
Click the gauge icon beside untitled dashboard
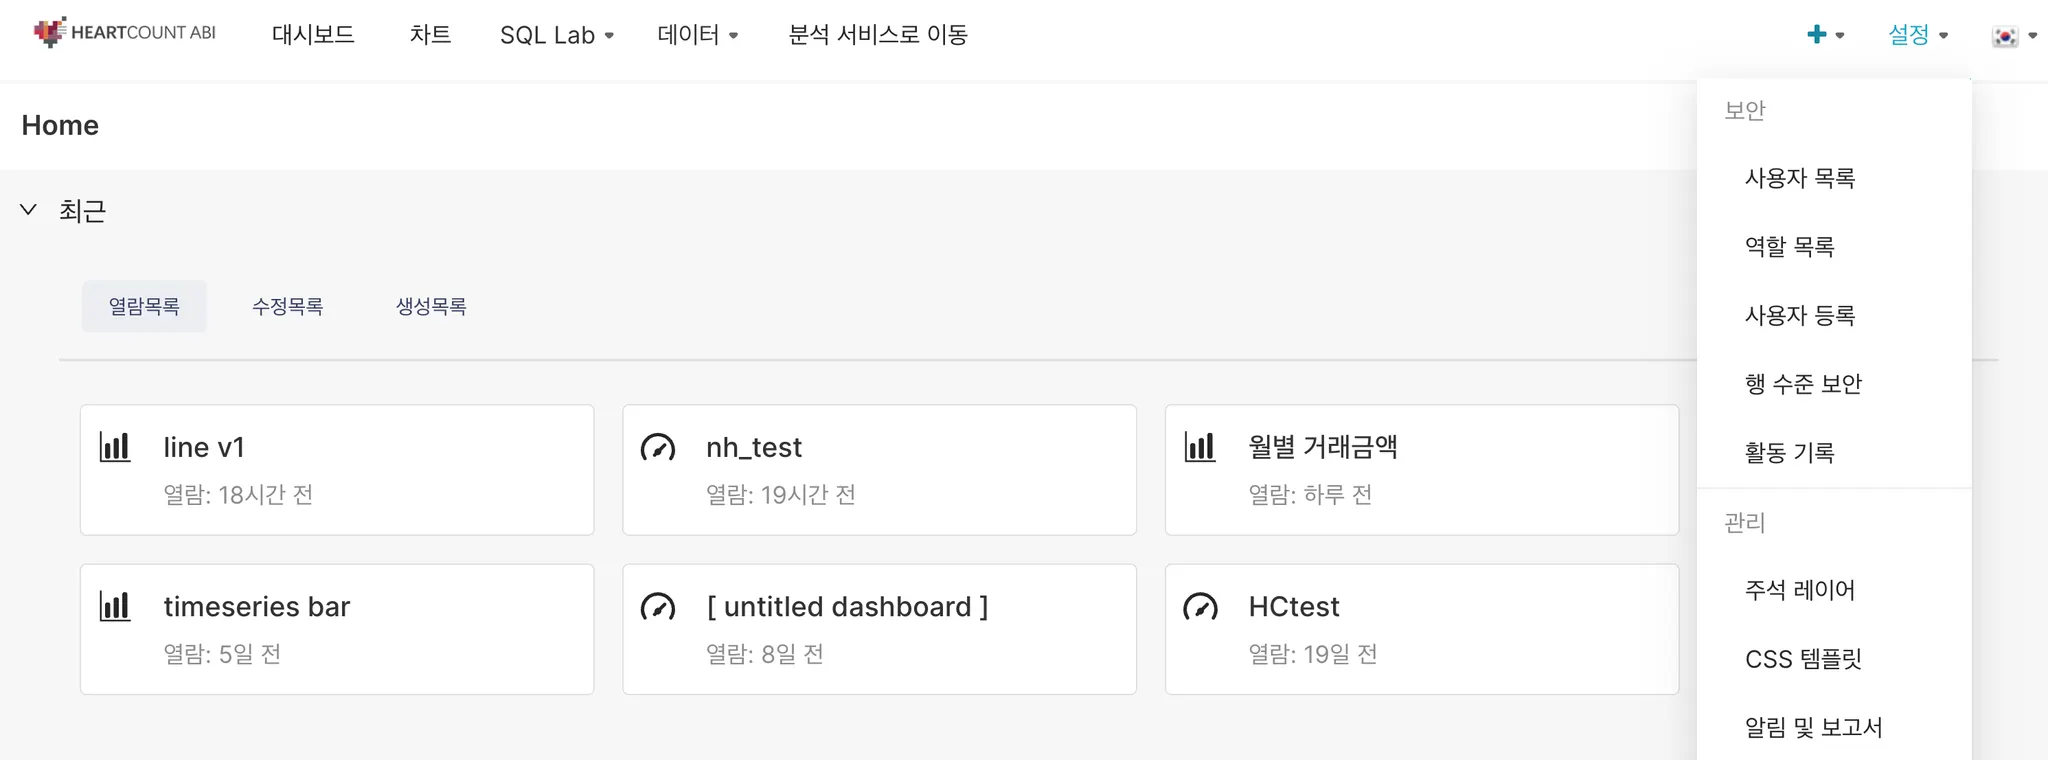[x=658, y=606]
